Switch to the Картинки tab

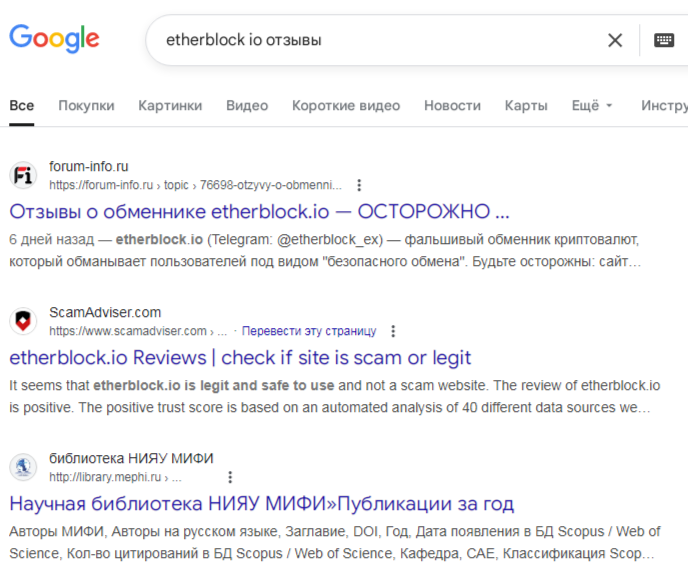170,105
